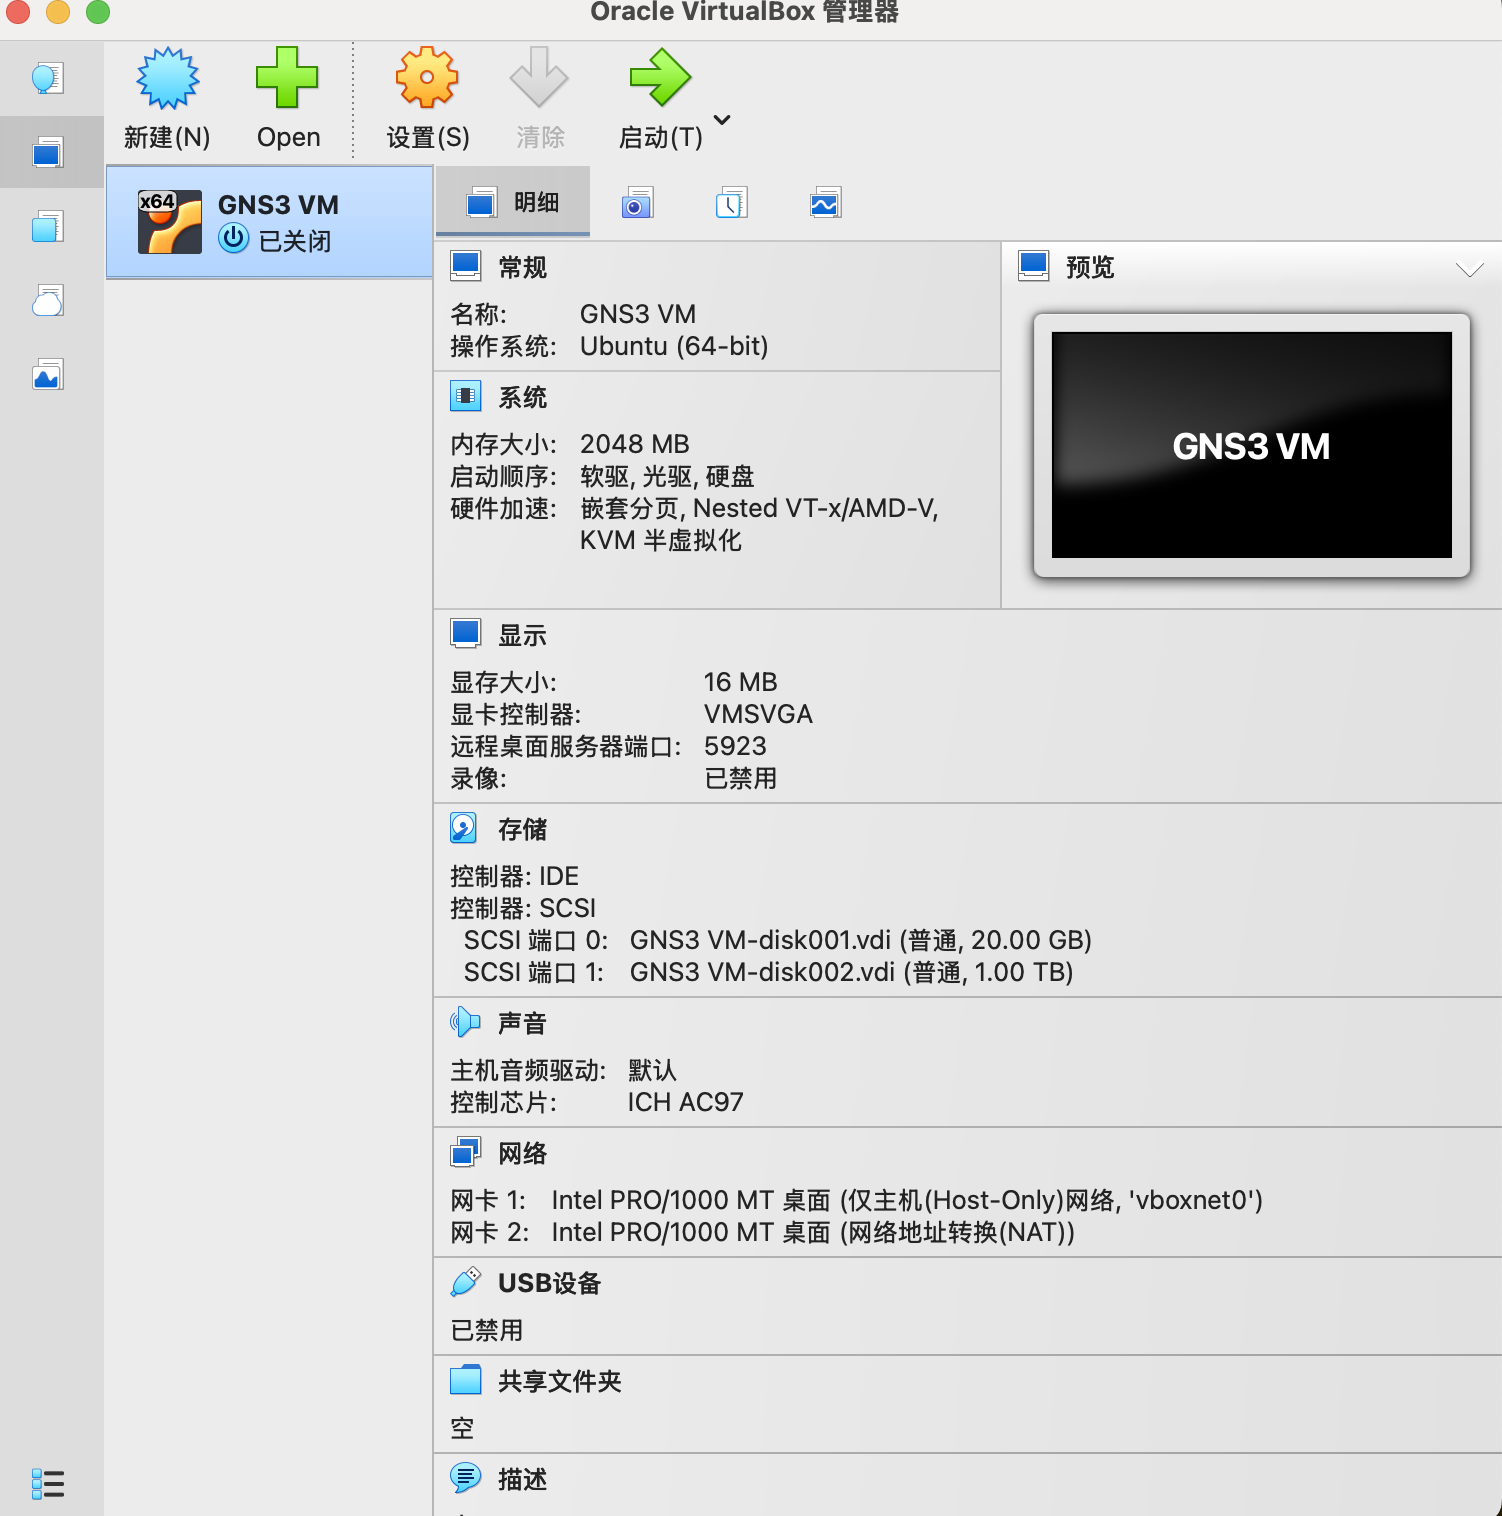Viewport: 1502px width, 1516px height.
Task: Click the 控制器: SCSI storage controller line
Action: 523,908
